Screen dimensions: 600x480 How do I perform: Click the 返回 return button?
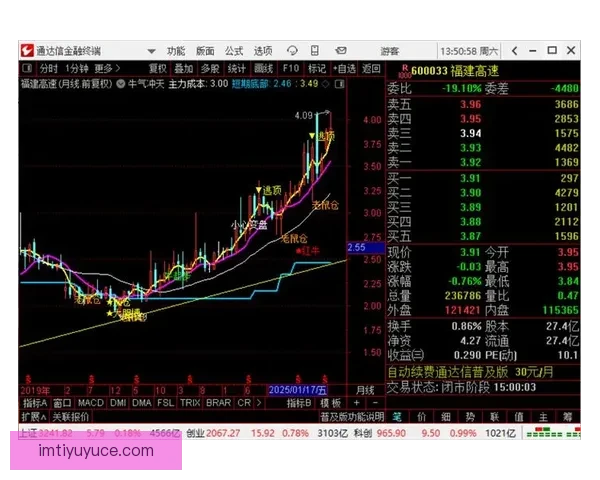371,69
